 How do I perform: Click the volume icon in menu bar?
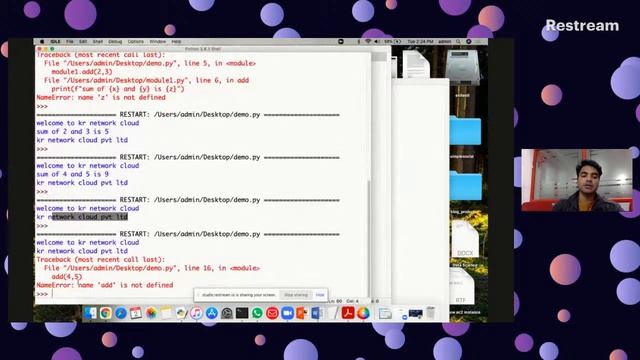(376, 42)
